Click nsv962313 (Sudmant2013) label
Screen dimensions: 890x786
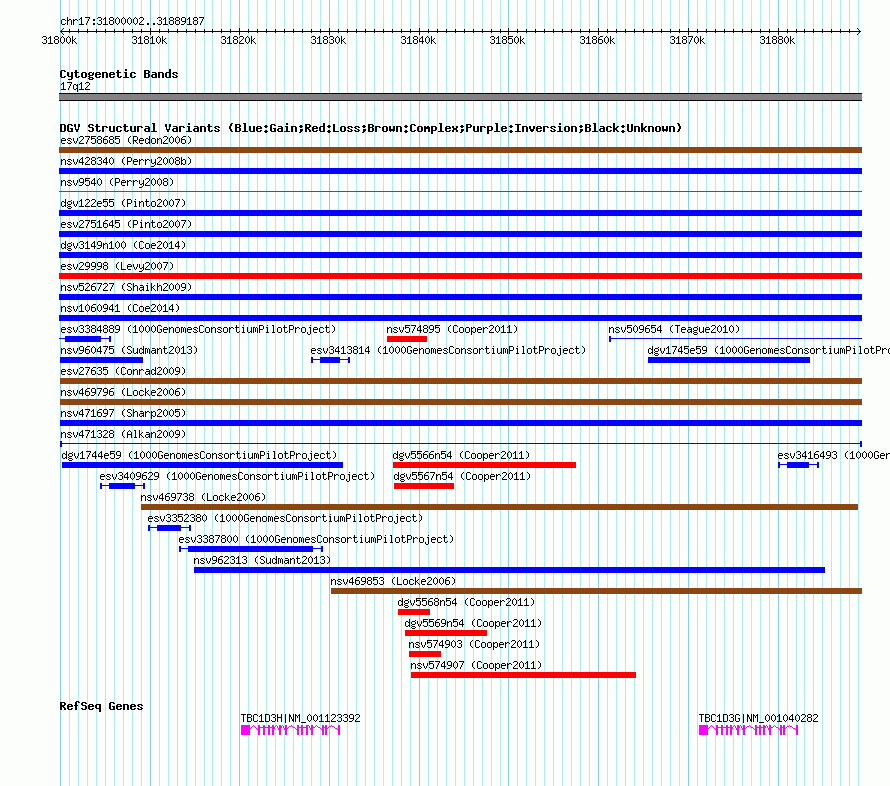262,560
